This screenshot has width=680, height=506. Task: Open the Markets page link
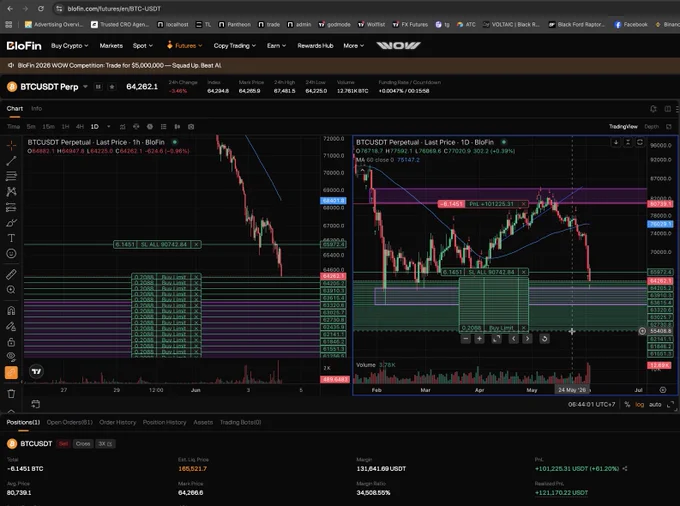[111, 46]
